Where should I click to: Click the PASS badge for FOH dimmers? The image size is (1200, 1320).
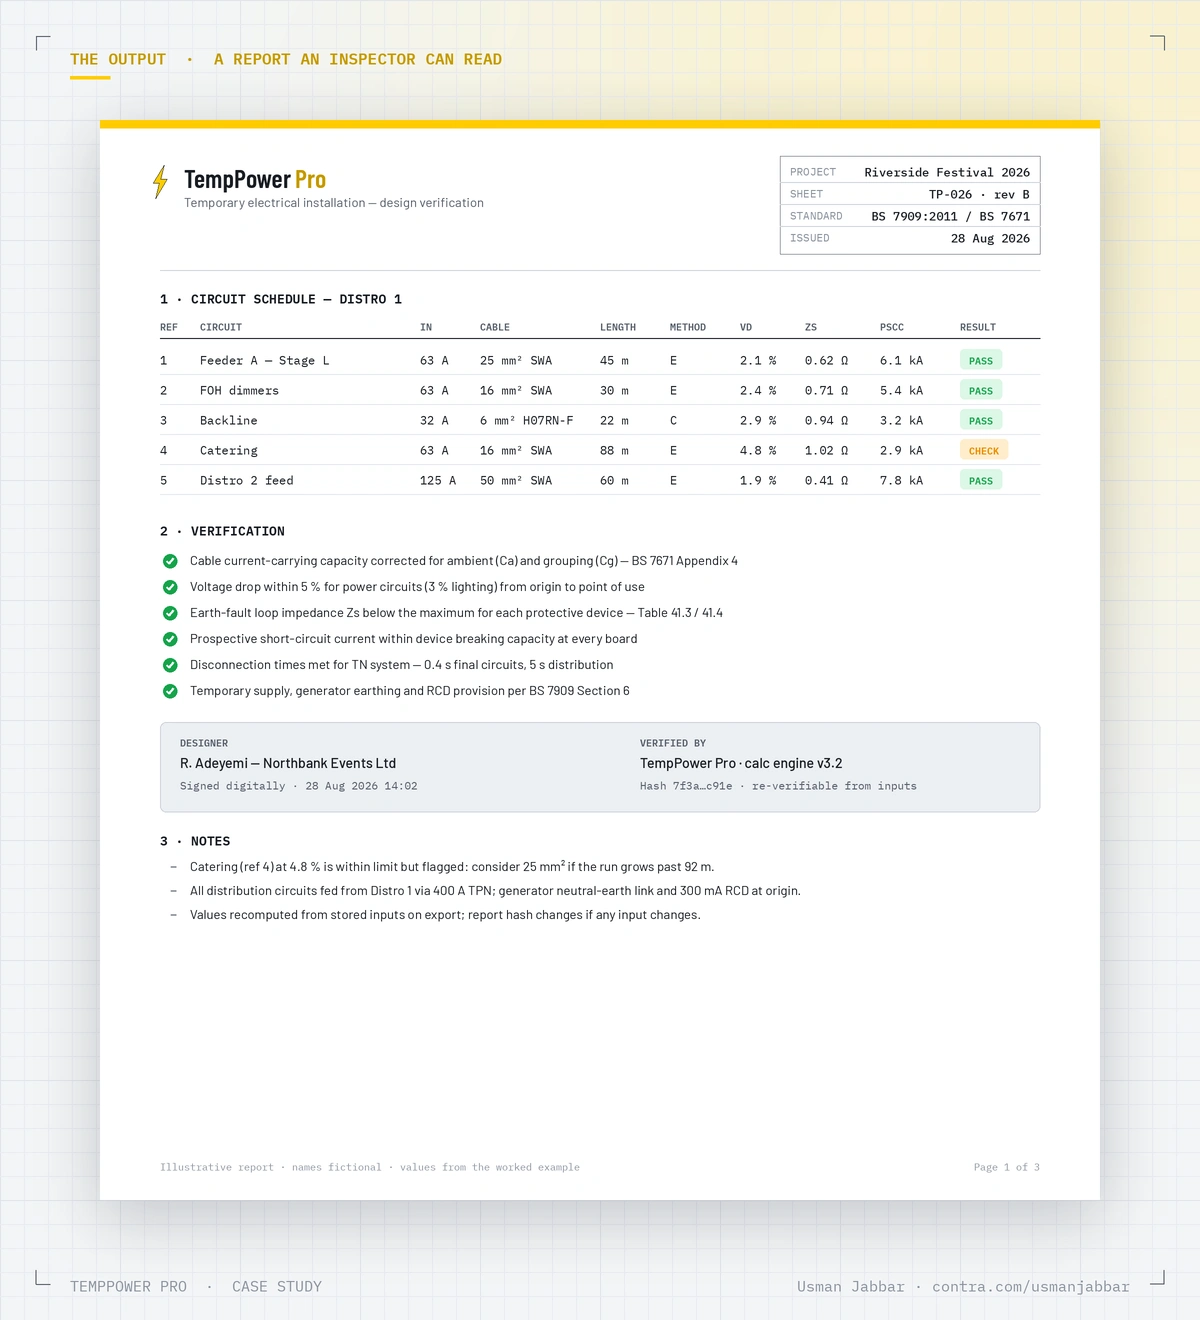click(x=981, y=390)
